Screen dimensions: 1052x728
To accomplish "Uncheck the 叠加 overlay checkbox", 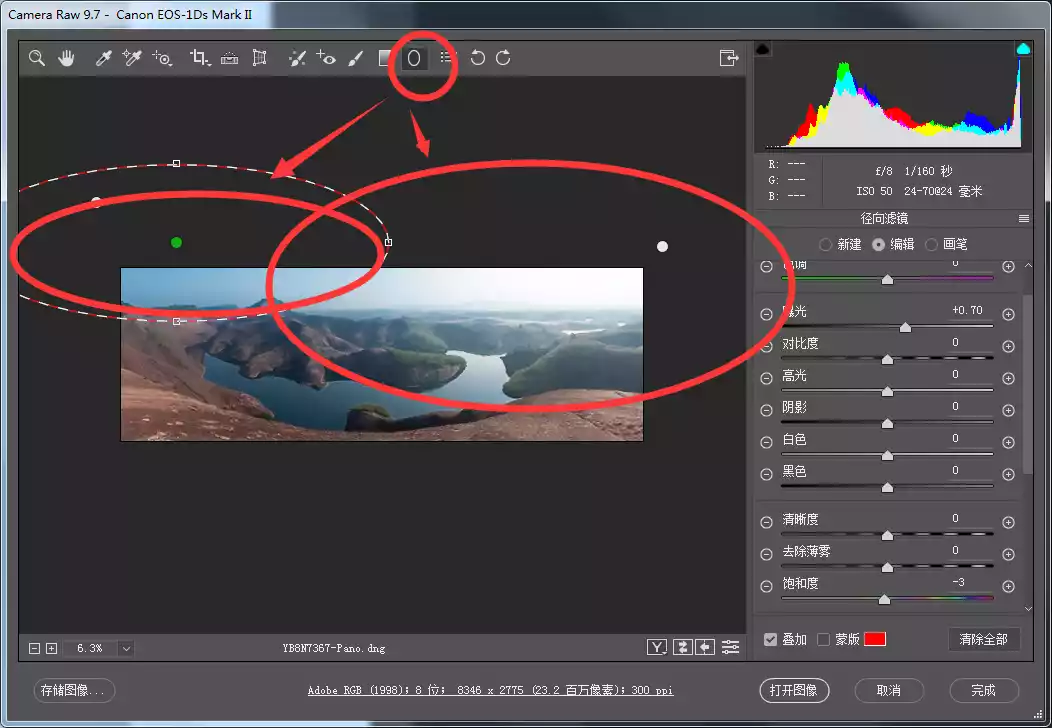I will click(770, 639).
